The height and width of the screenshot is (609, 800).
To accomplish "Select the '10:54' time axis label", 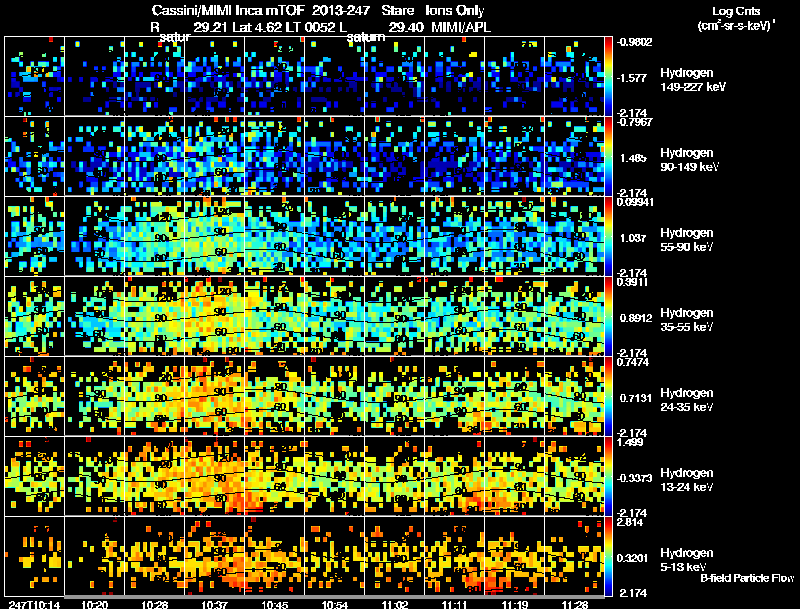I will pos(335,604).
